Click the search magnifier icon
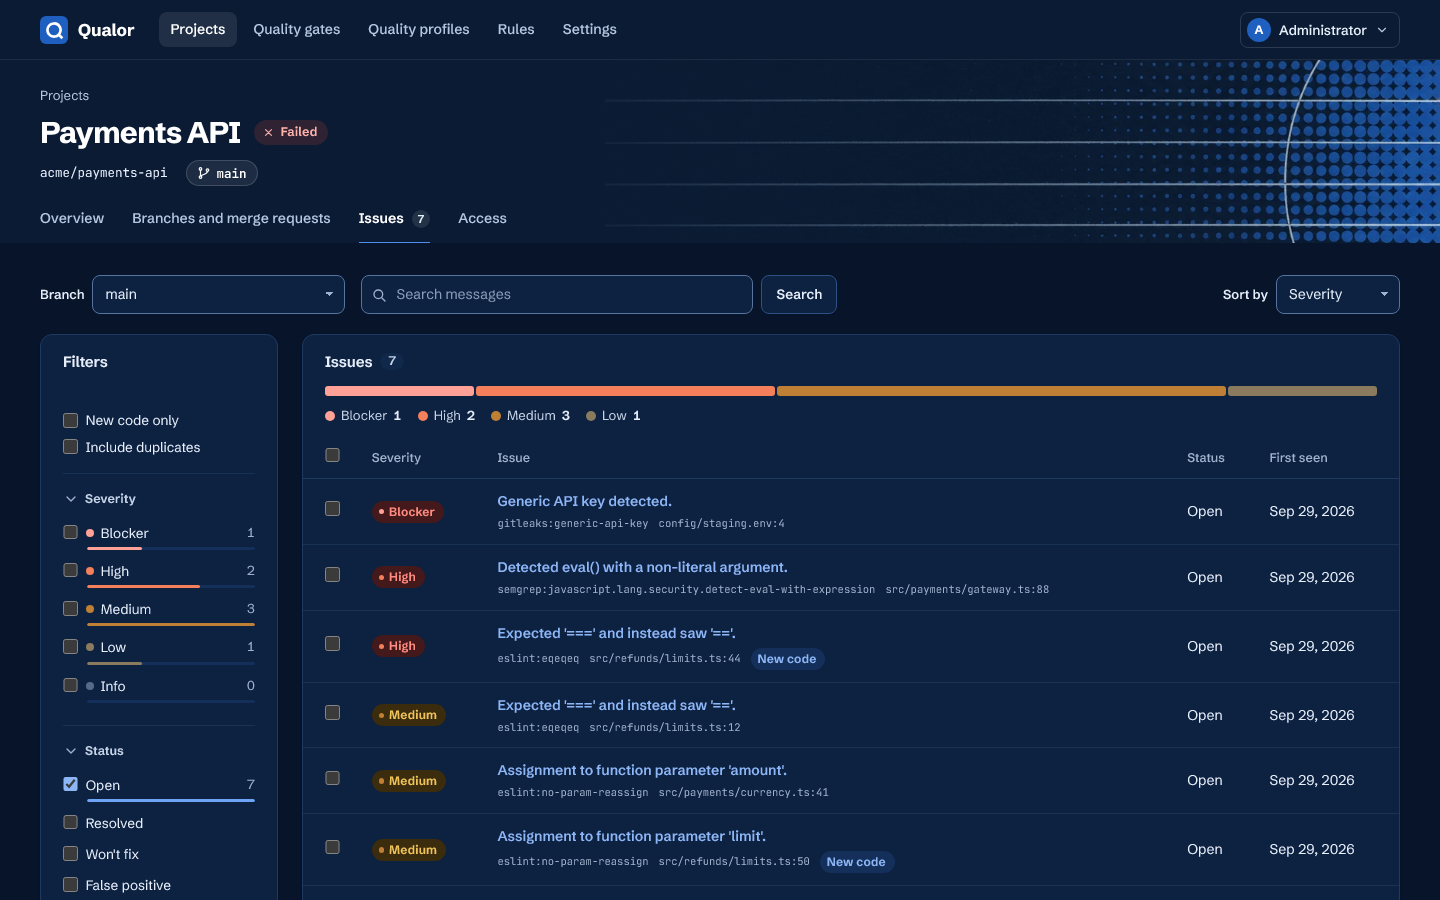The height and width of the screenshot is (900, 1440). [380, 295]
